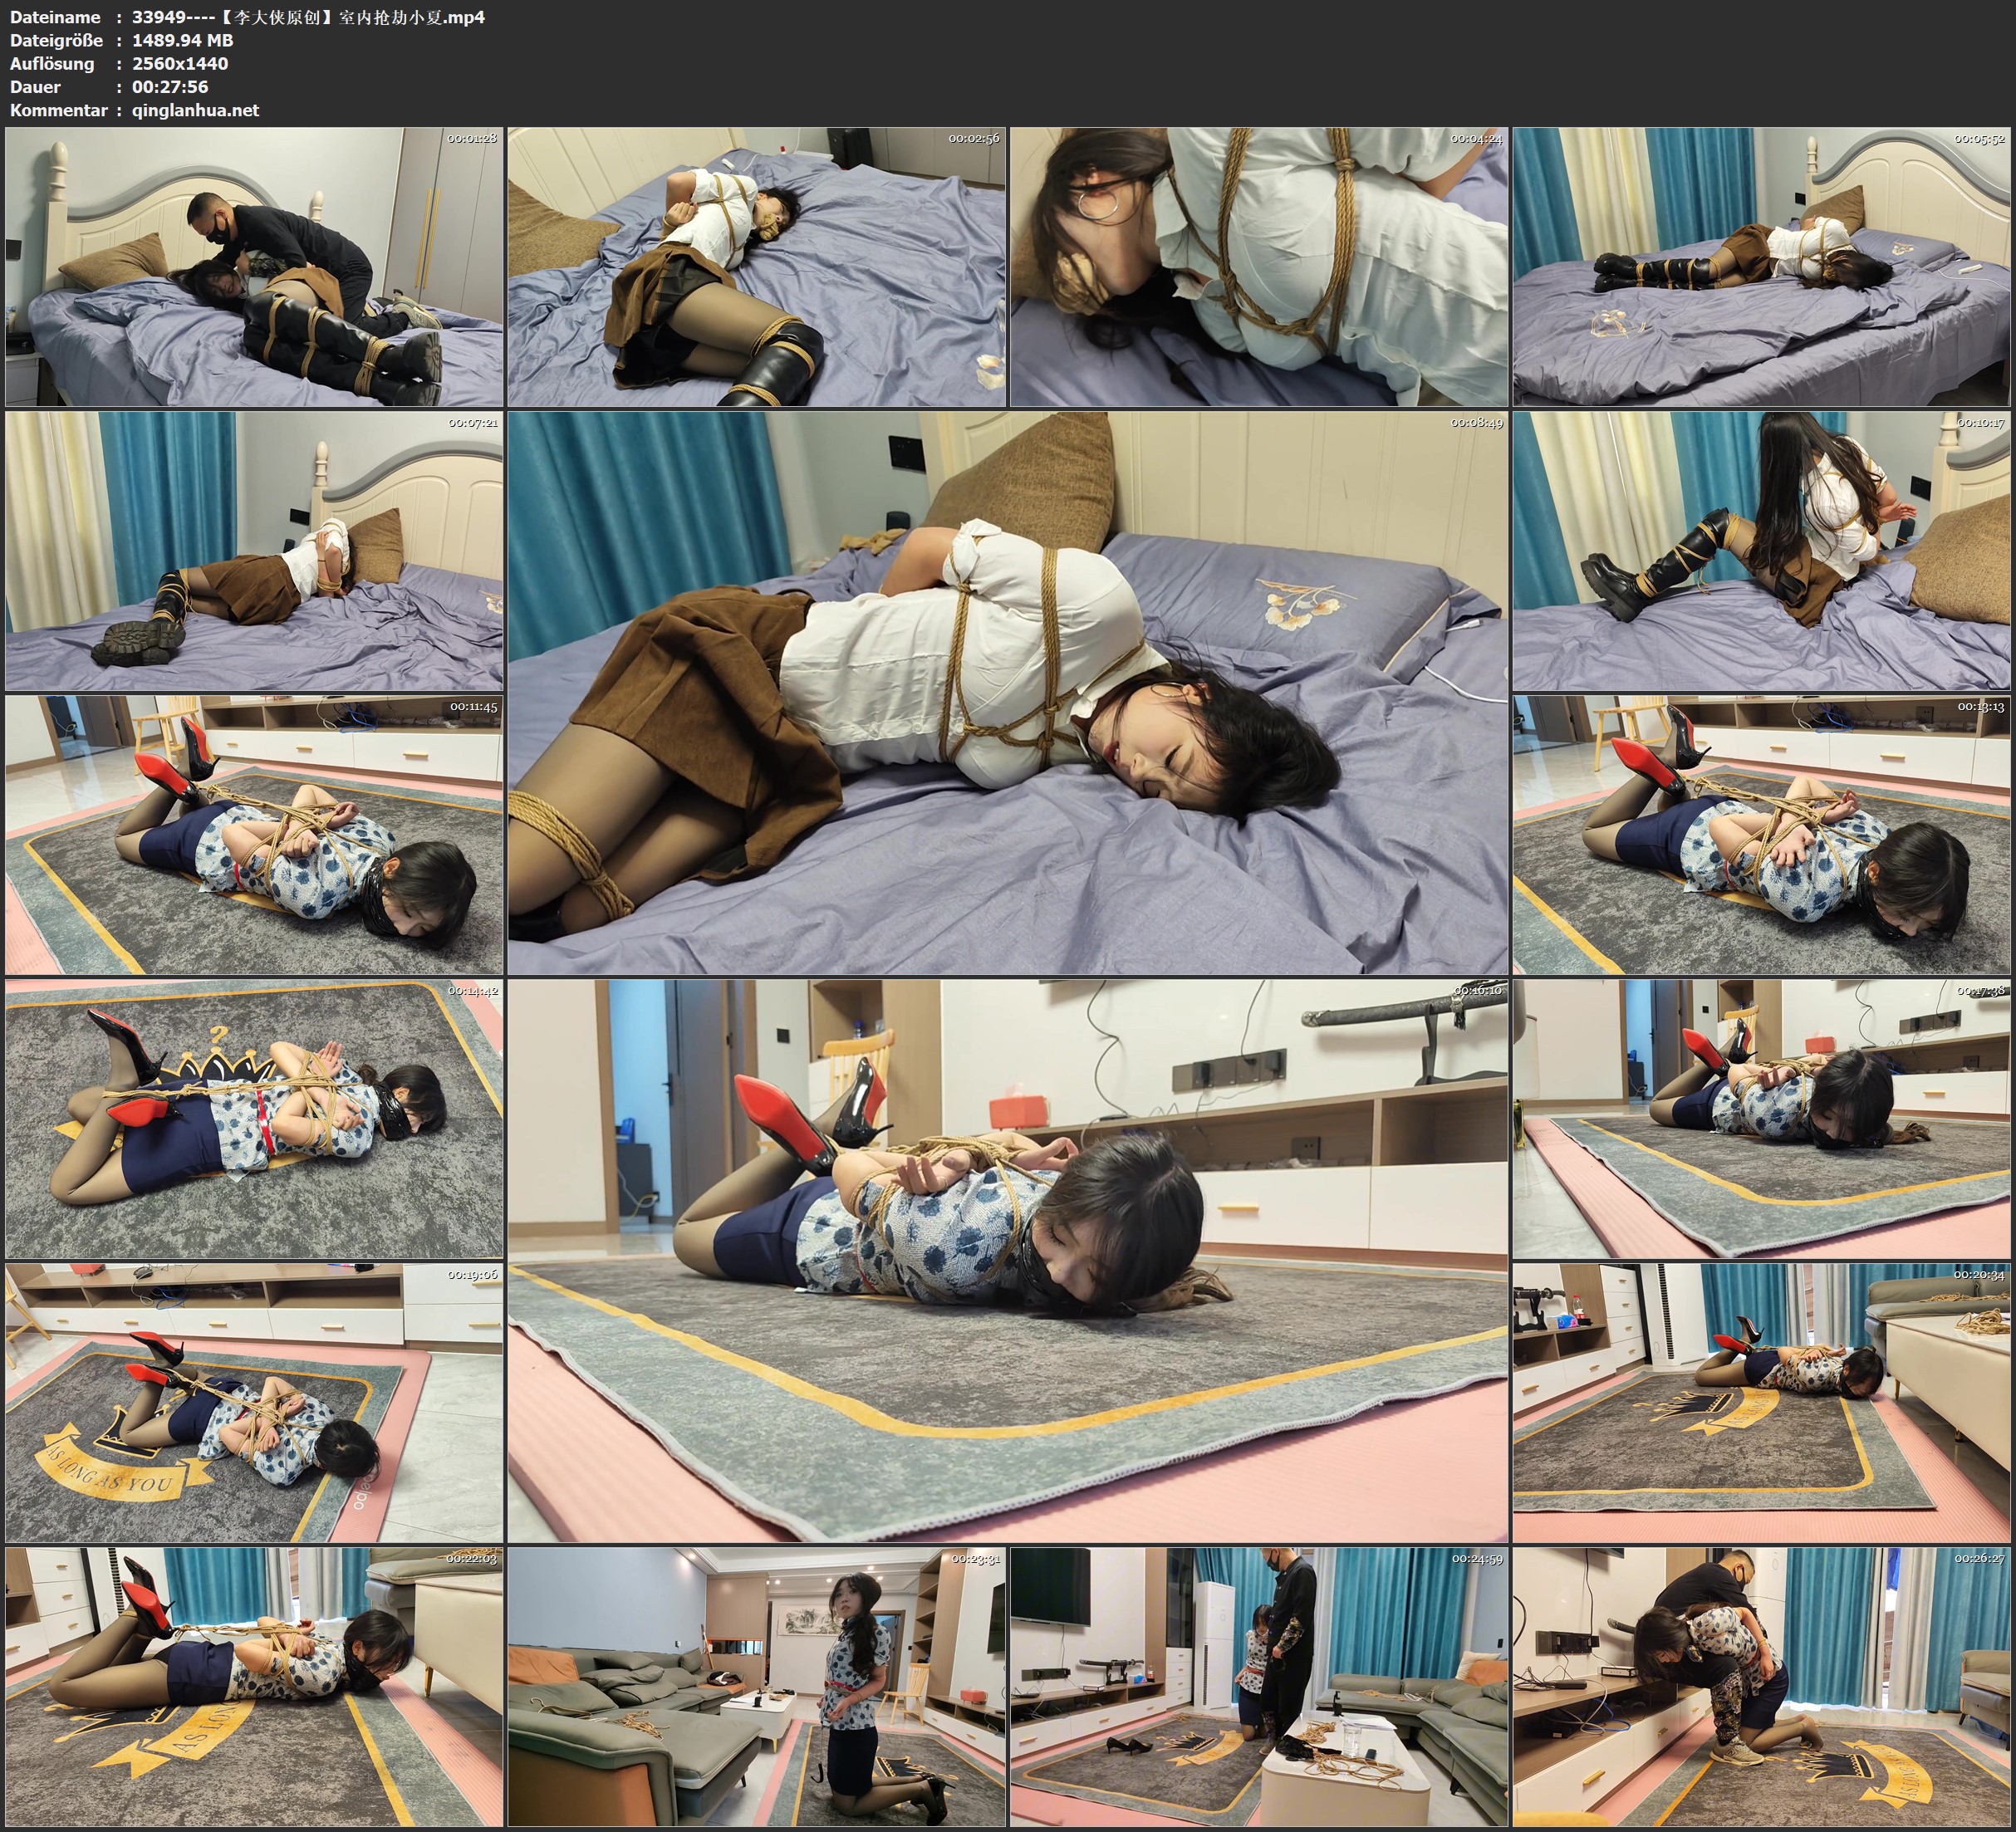Select the 00:11:45 frame
The width and height of the screenshot is (2016, 1832).
[254, 835]
